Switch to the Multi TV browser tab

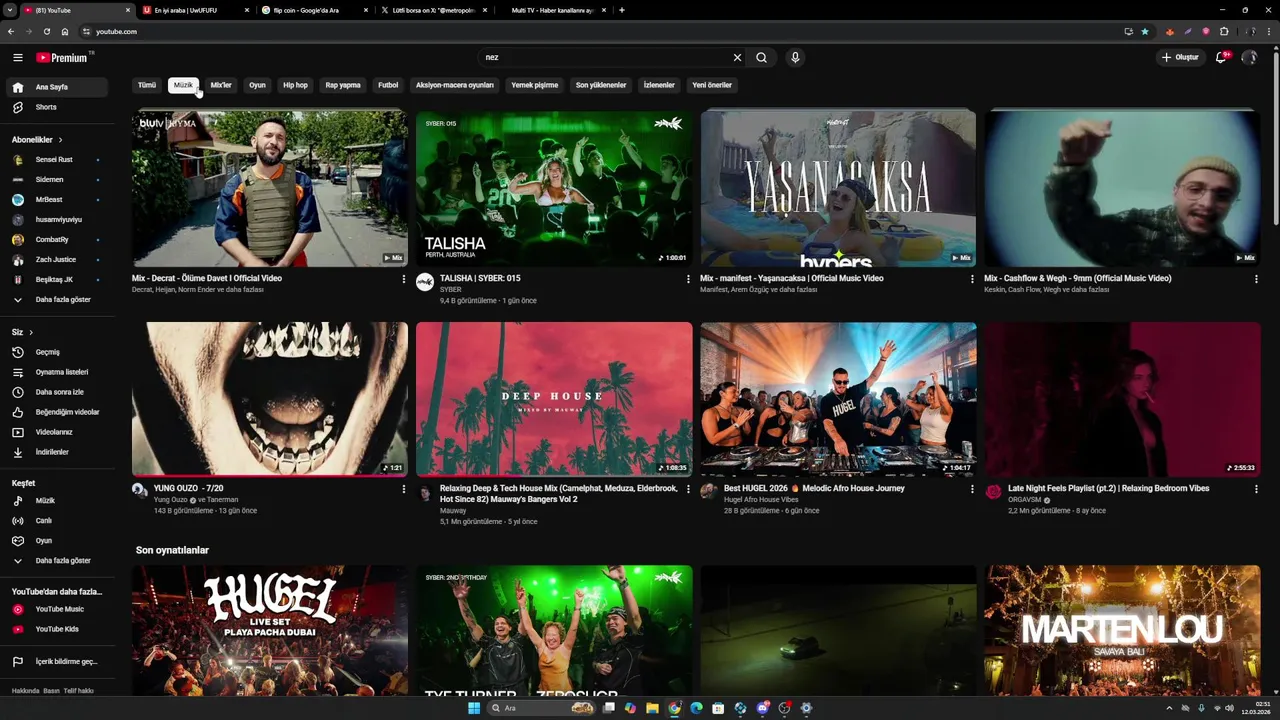click(551, 10)
